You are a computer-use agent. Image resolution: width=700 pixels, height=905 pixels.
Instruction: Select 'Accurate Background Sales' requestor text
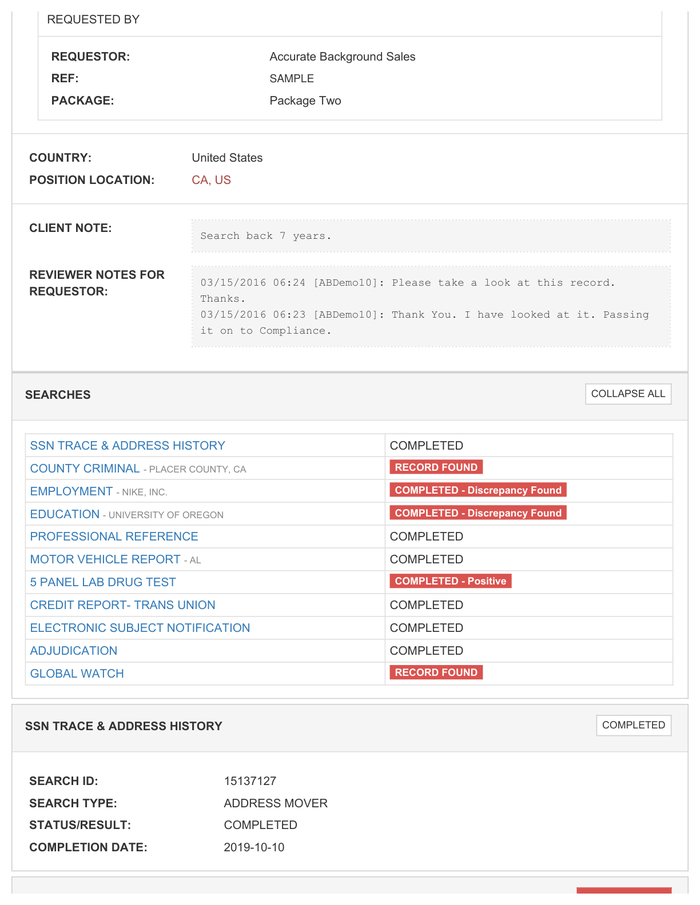pos(342,57)
